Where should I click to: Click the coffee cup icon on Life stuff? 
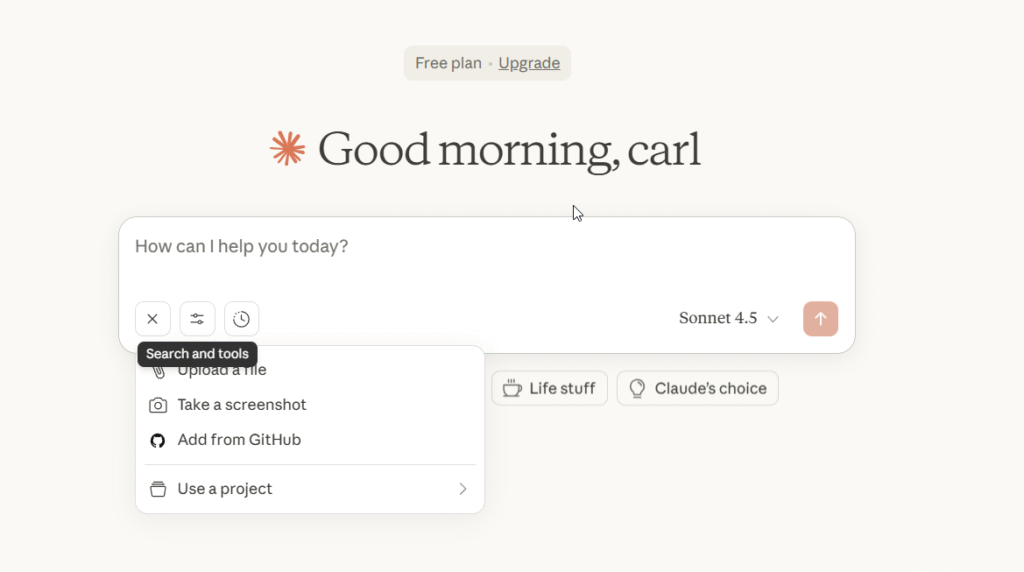tap(512, 388)
